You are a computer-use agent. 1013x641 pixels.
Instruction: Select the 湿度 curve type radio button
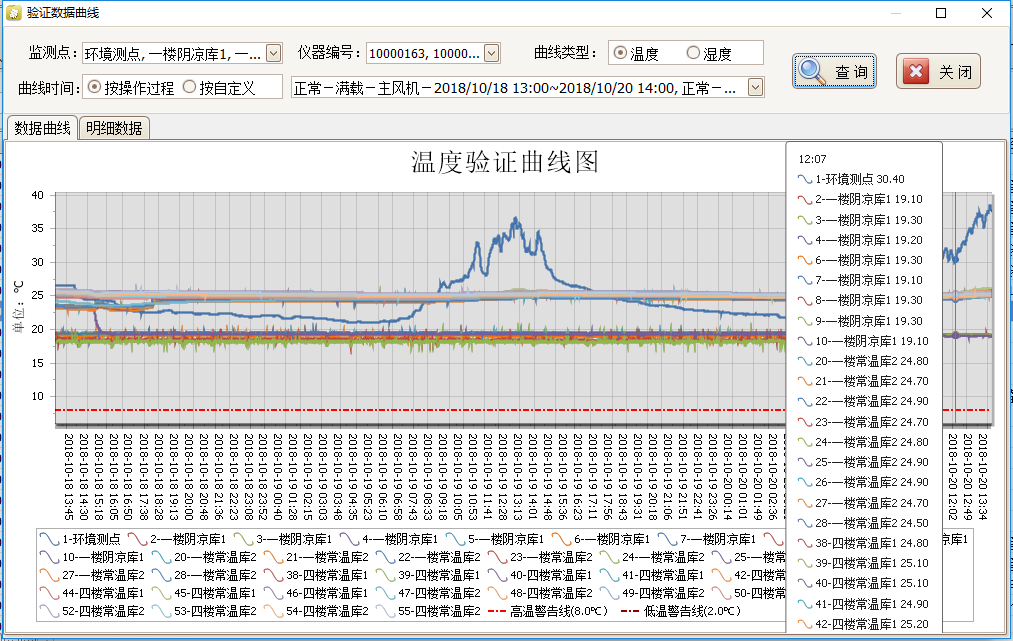pyautogui.click(x=693, y=53)
